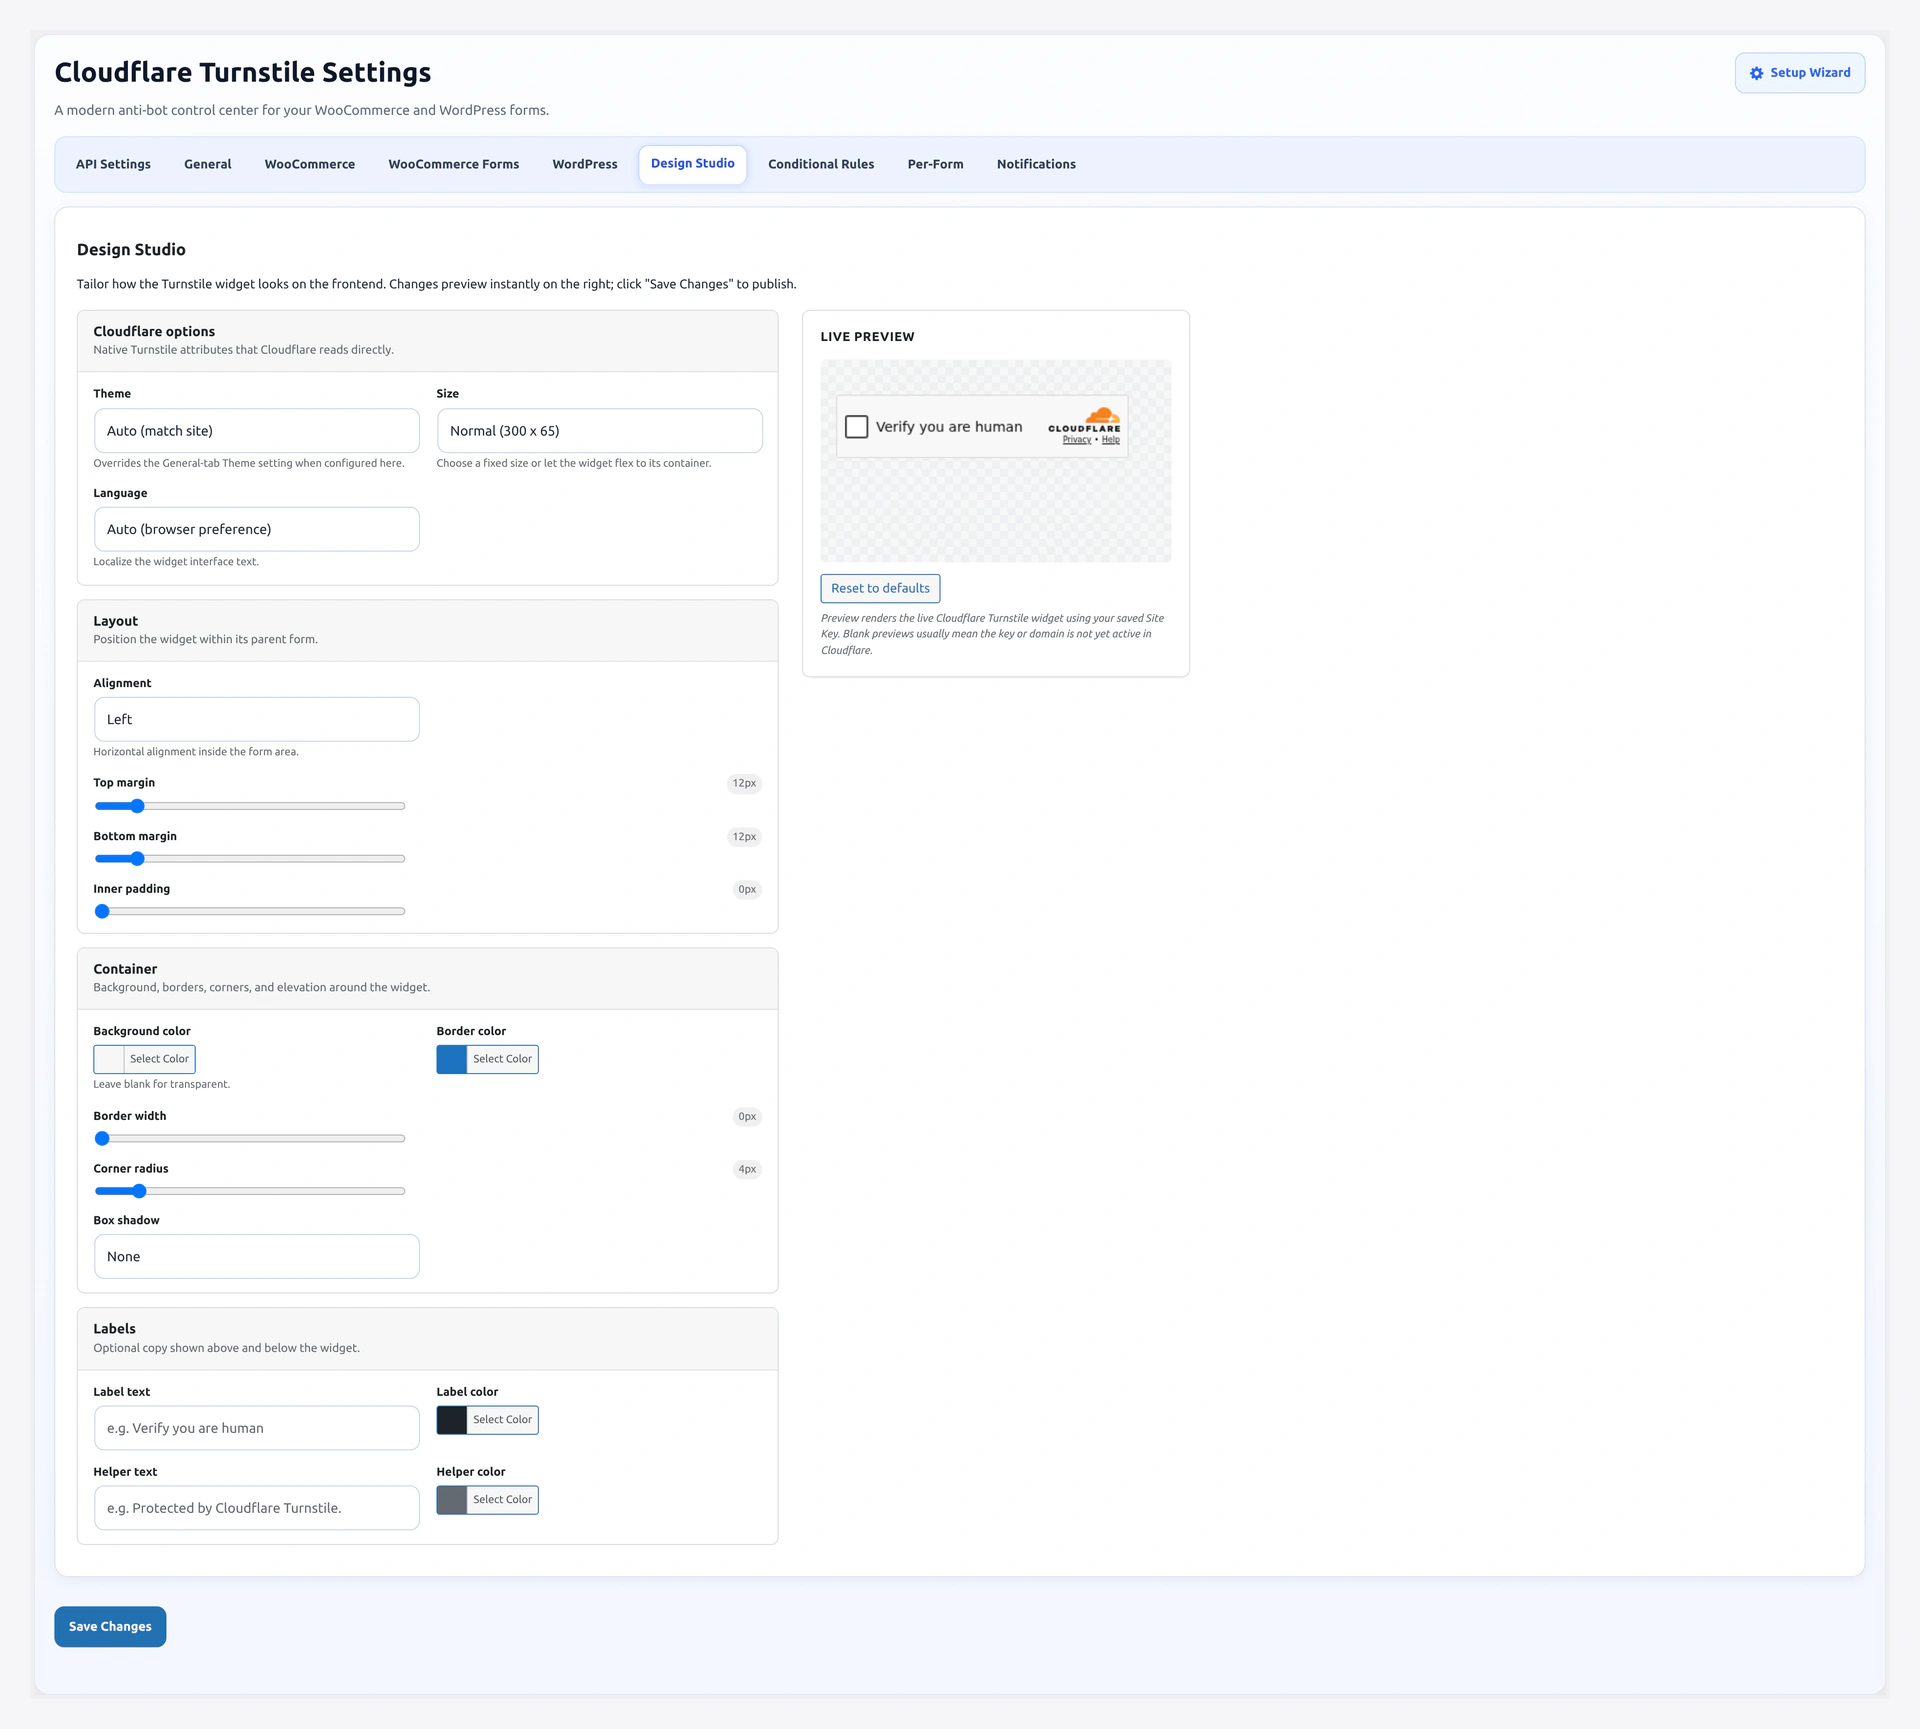Open the Language dropdown
1920x1729 pixels.
tap(257, 529)
